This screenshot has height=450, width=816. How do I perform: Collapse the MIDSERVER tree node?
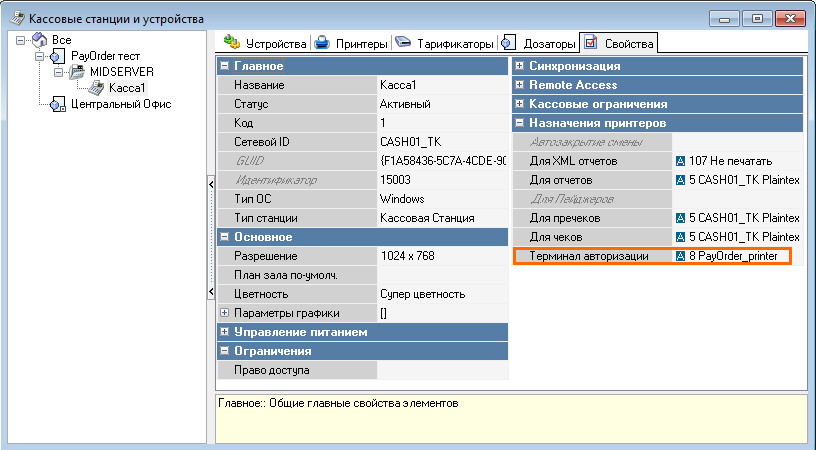(x=58, y=73)
